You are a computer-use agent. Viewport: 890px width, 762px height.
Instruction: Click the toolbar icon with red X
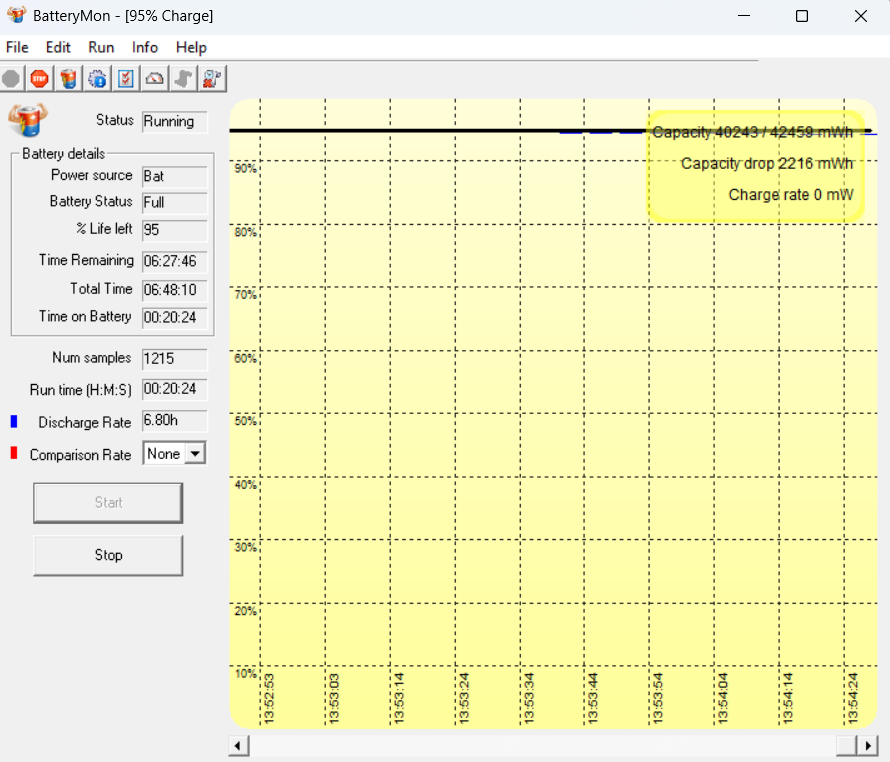213,78
